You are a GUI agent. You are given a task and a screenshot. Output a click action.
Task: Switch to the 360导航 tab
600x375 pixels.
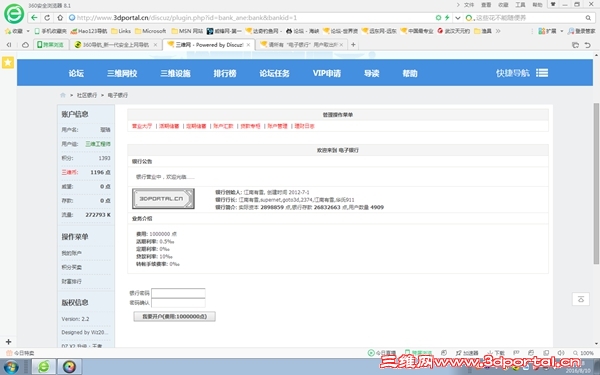pyautogui.click(x=116, y=45)
